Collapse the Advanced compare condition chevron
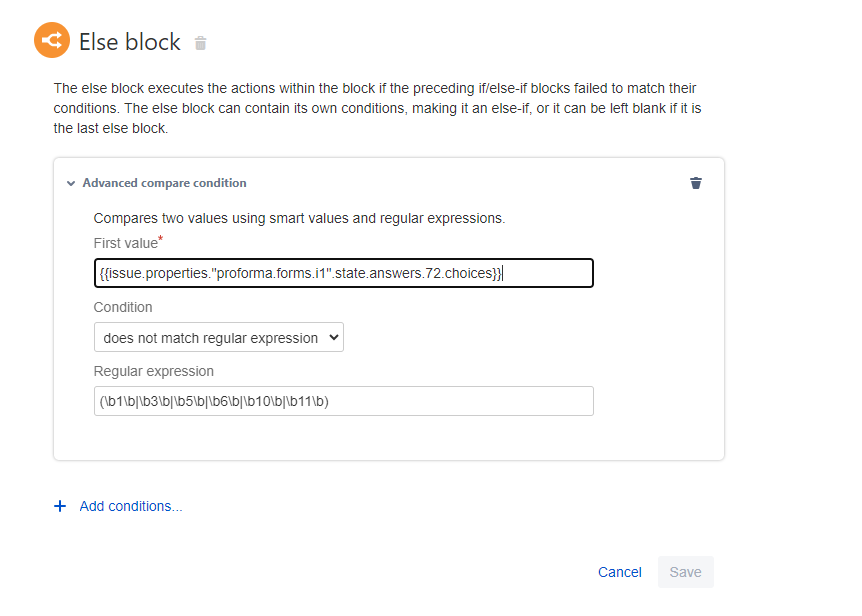The width and height of the screenshot is (862, 616). point(70,184)
